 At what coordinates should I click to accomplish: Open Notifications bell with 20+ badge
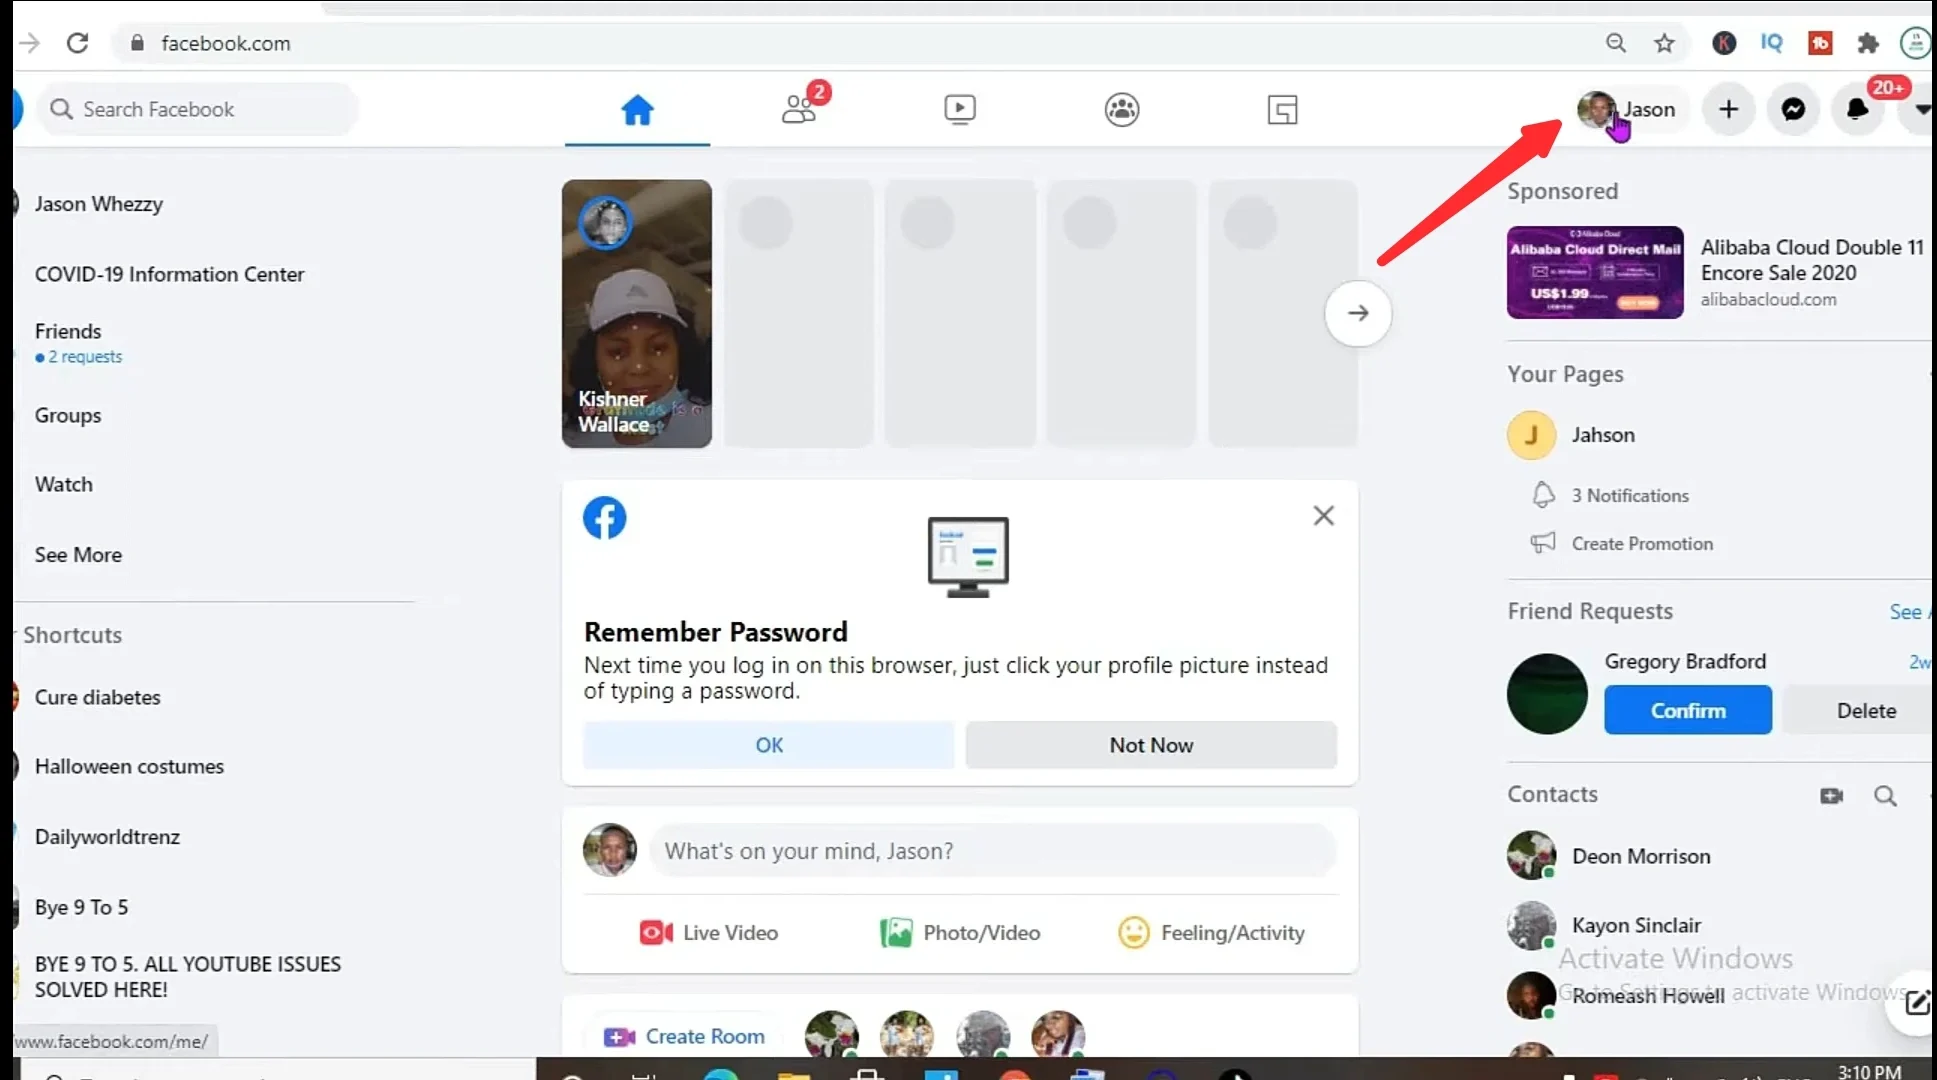[x=1857, y=109]
